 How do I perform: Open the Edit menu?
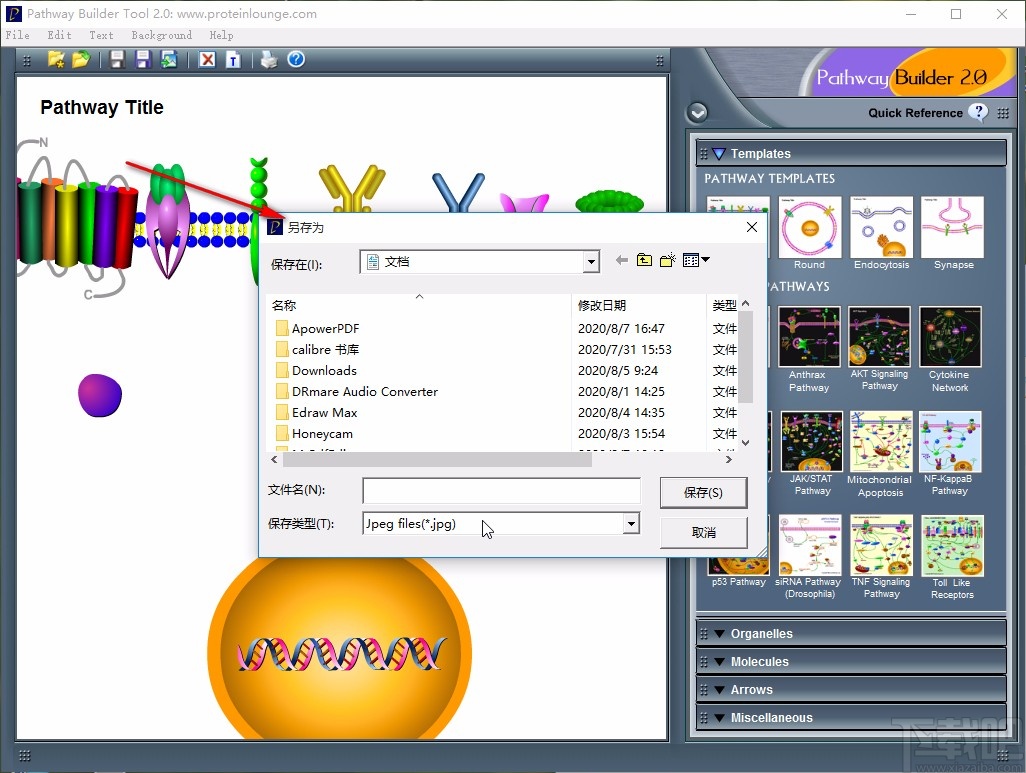(59, 35)
